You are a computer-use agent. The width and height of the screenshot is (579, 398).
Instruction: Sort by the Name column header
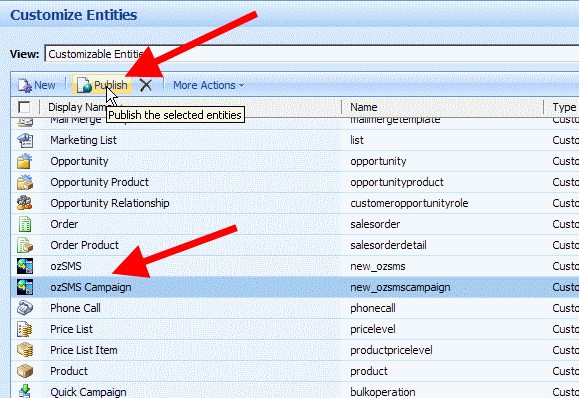(363, 107)
